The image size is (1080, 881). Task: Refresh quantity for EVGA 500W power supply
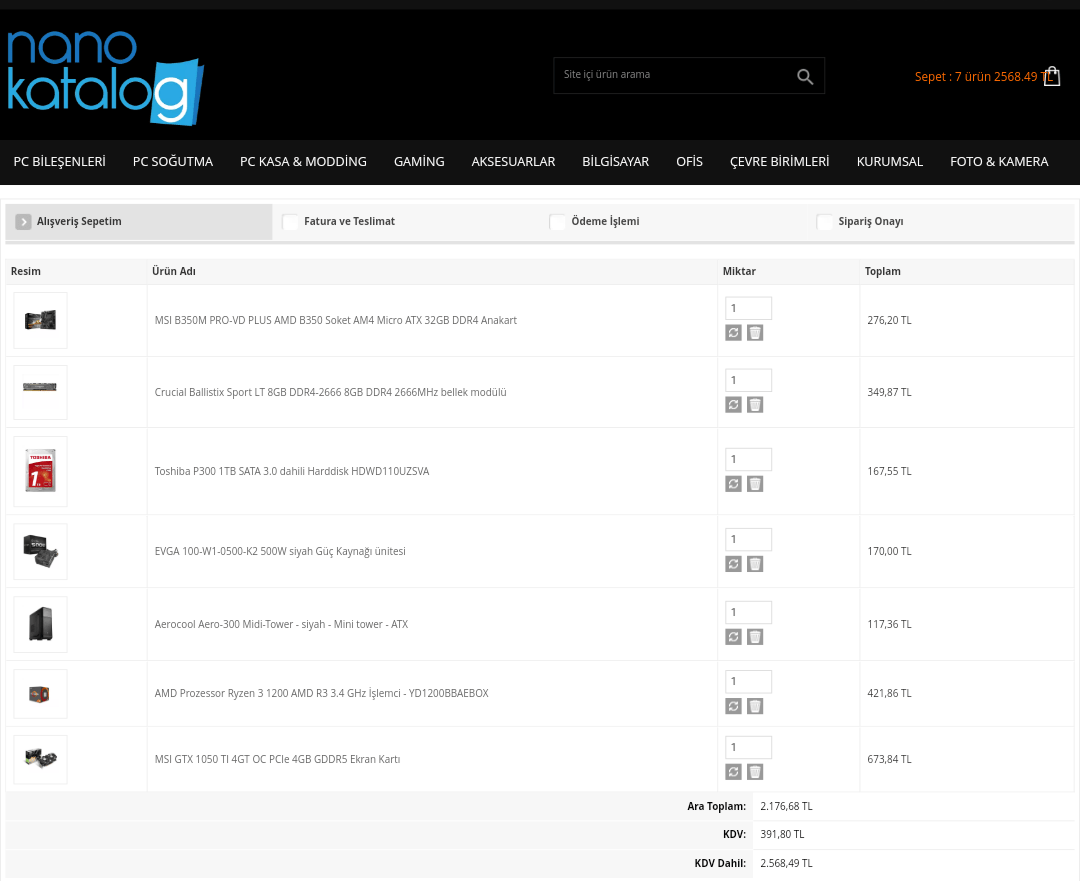pyautogui.click(x=734, y=563)
